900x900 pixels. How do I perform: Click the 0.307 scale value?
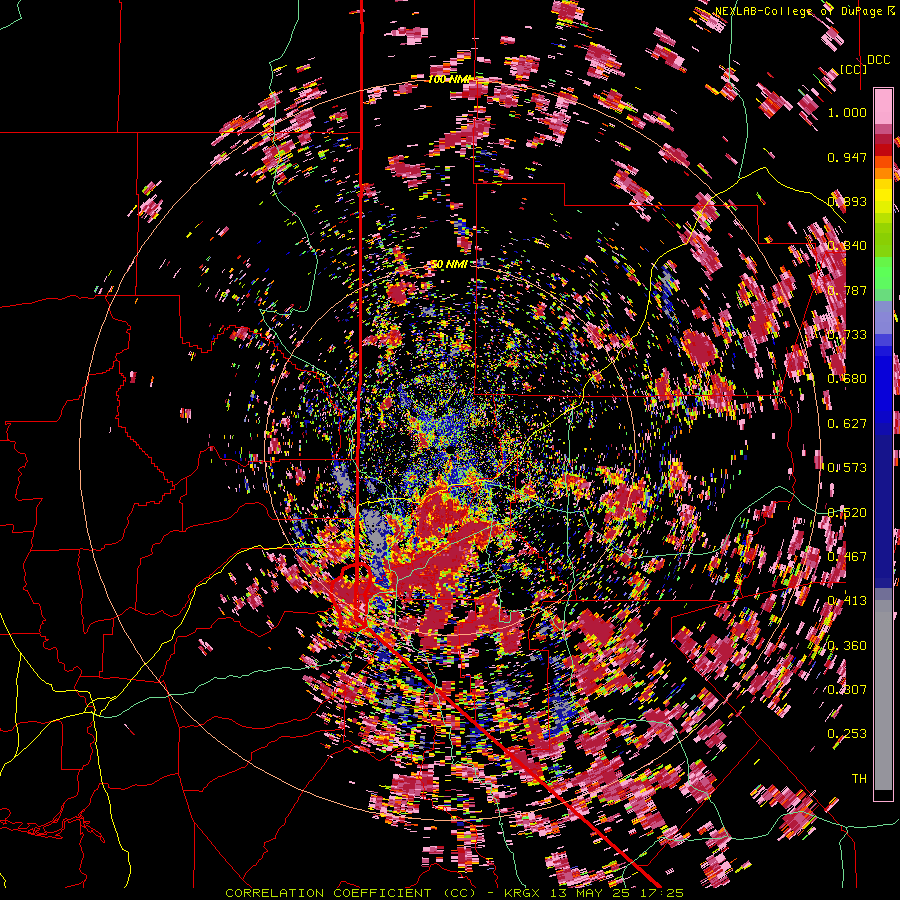pyautogui.click(x=847, y=690)
